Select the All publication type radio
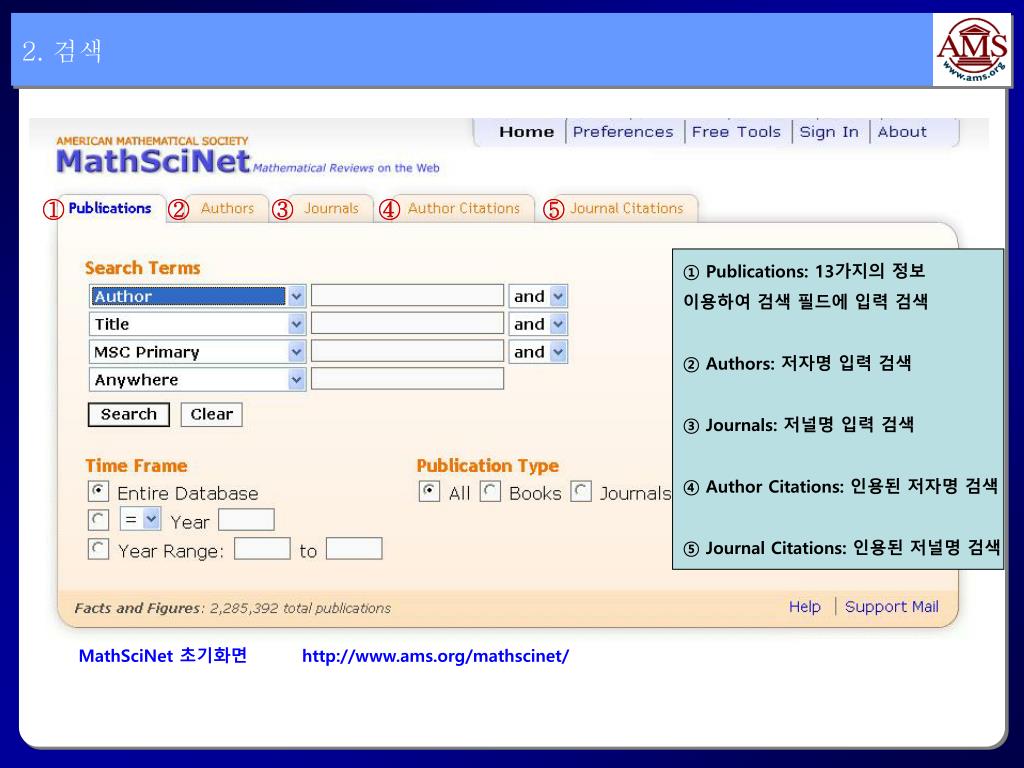The height and width of the screenshot is (768, 1024). (429, 491)
